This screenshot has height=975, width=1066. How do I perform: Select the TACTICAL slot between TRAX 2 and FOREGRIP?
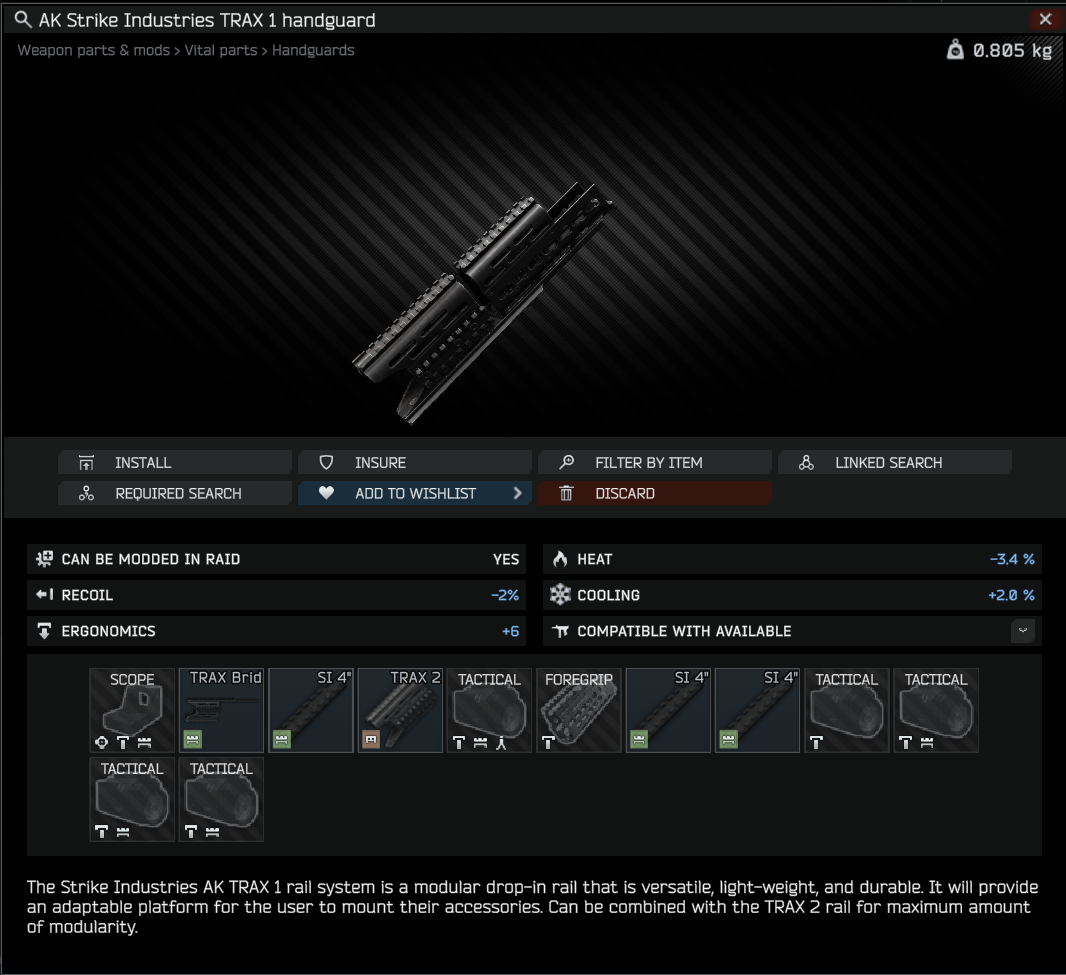489,710
